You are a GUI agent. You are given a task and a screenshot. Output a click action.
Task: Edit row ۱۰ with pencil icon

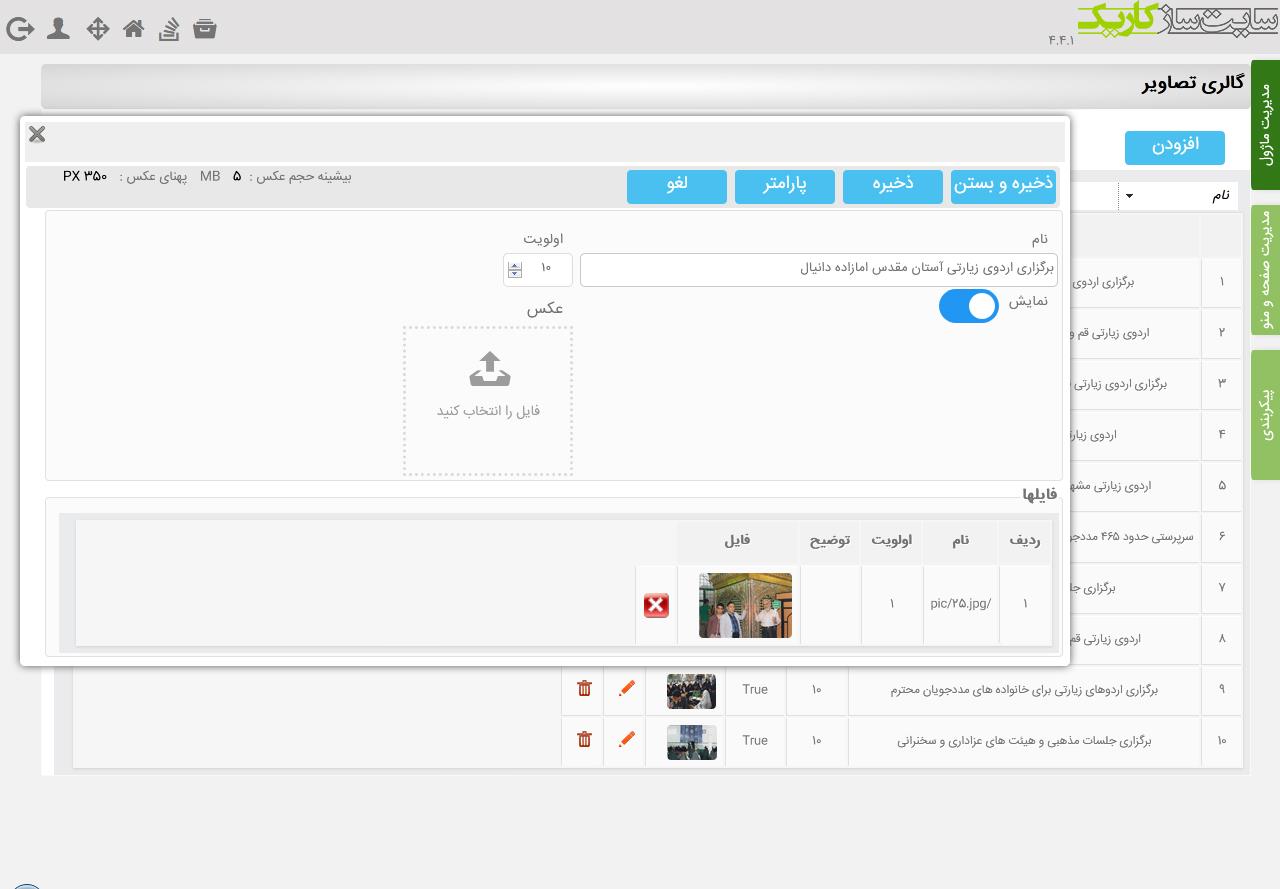coord(627,739)
